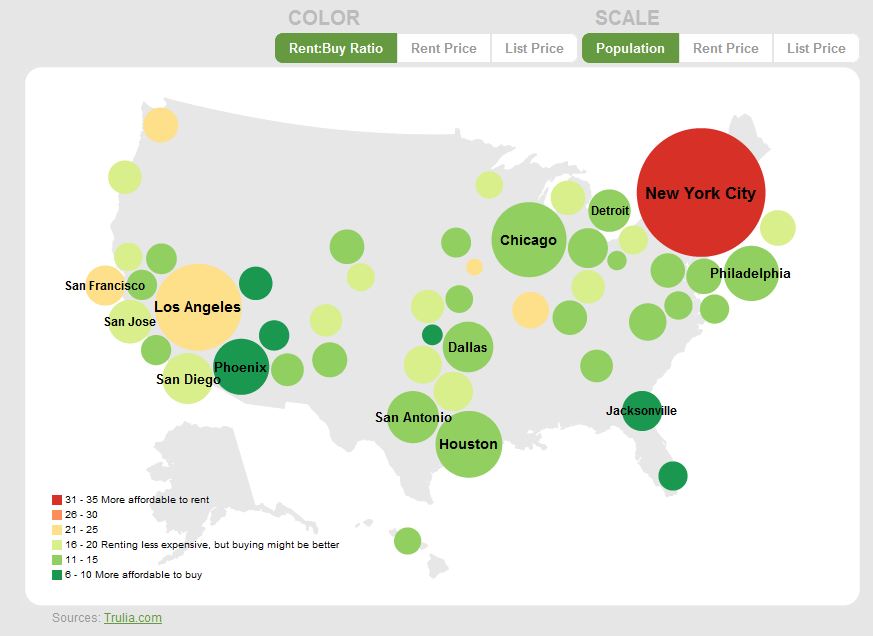Viewport: 873px width, 636px height.
Task: Open the Trulia.com source link
Action: click(x=133, y=618)
